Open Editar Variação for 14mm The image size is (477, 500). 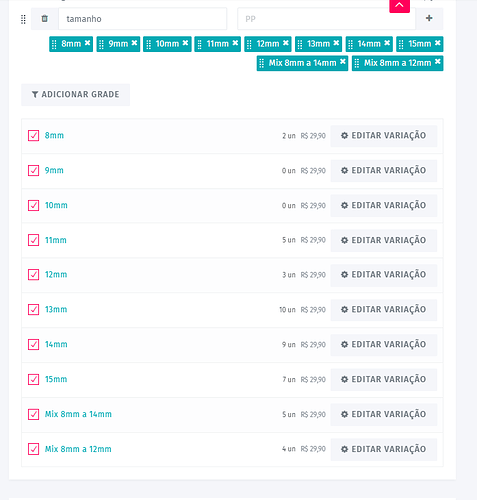[384, 345]
